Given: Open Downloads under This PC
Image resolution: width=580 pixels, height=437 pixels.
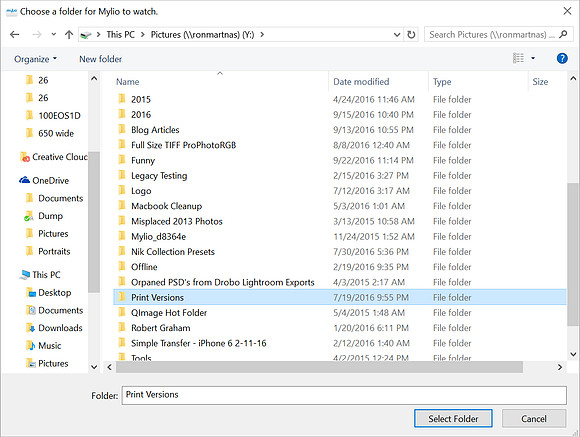Looking at the screenshot, I should click(60, 328).
